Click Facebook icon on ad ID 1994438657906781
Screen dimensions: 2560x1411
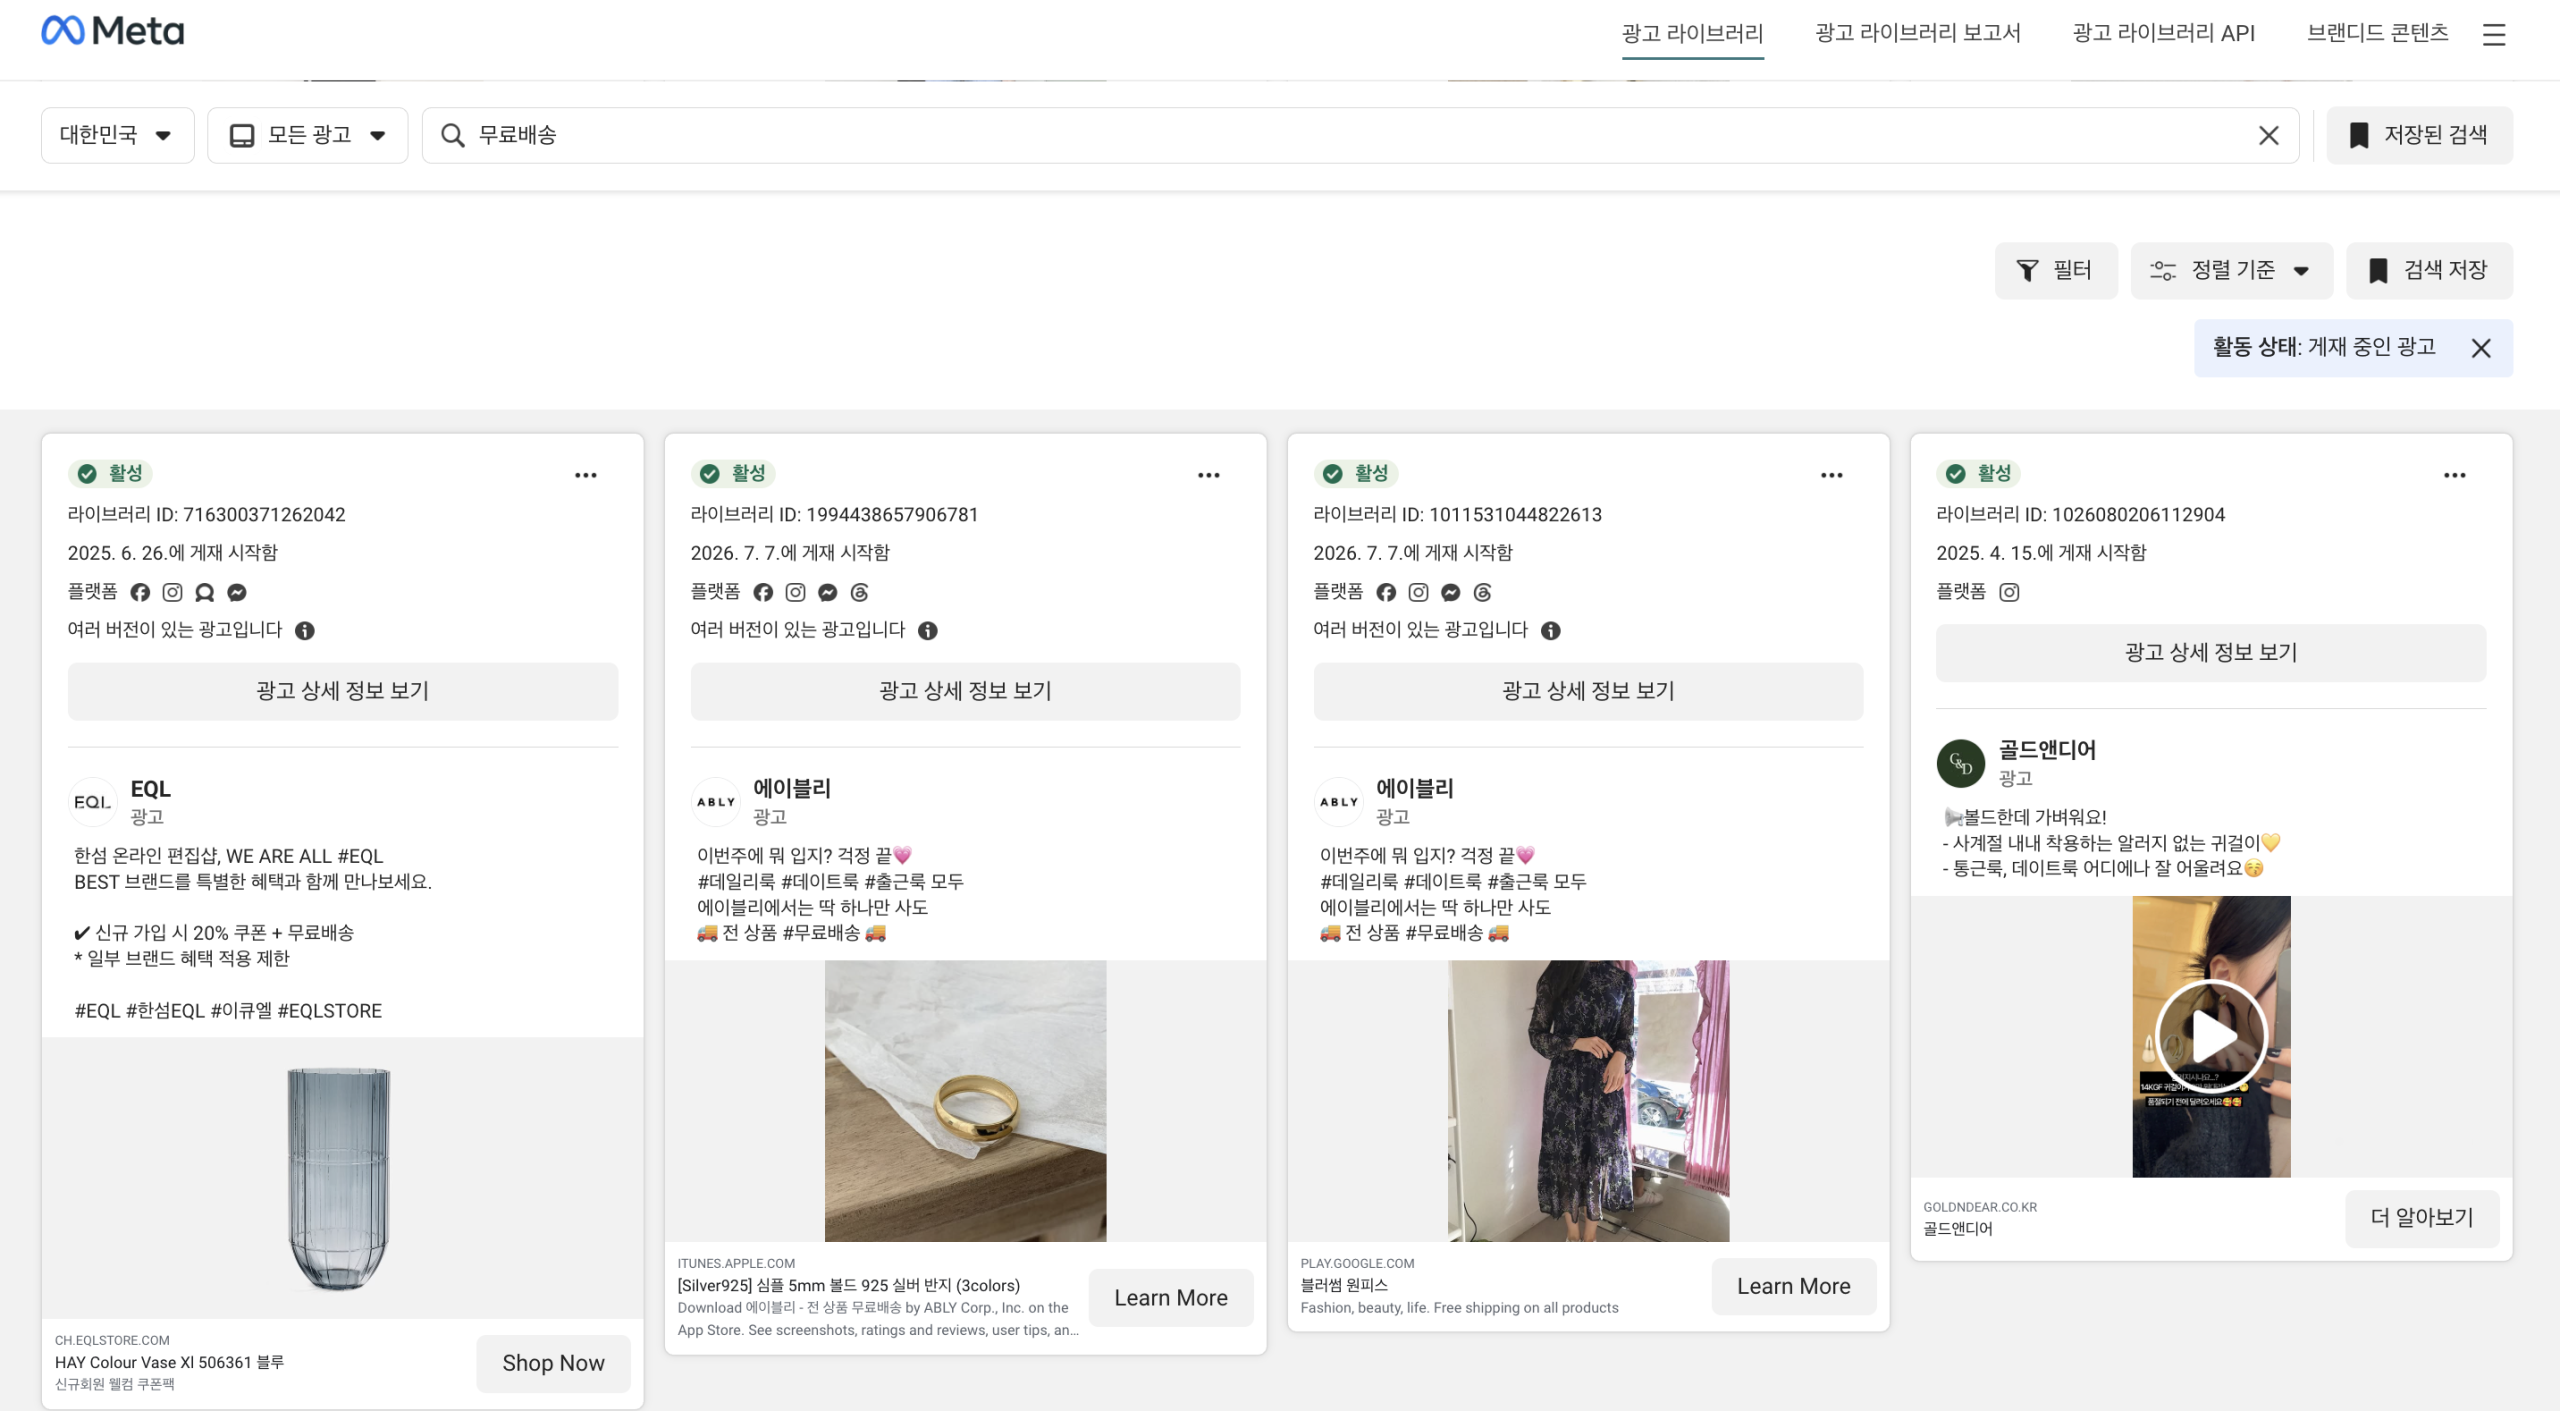[x=763, y=593]
